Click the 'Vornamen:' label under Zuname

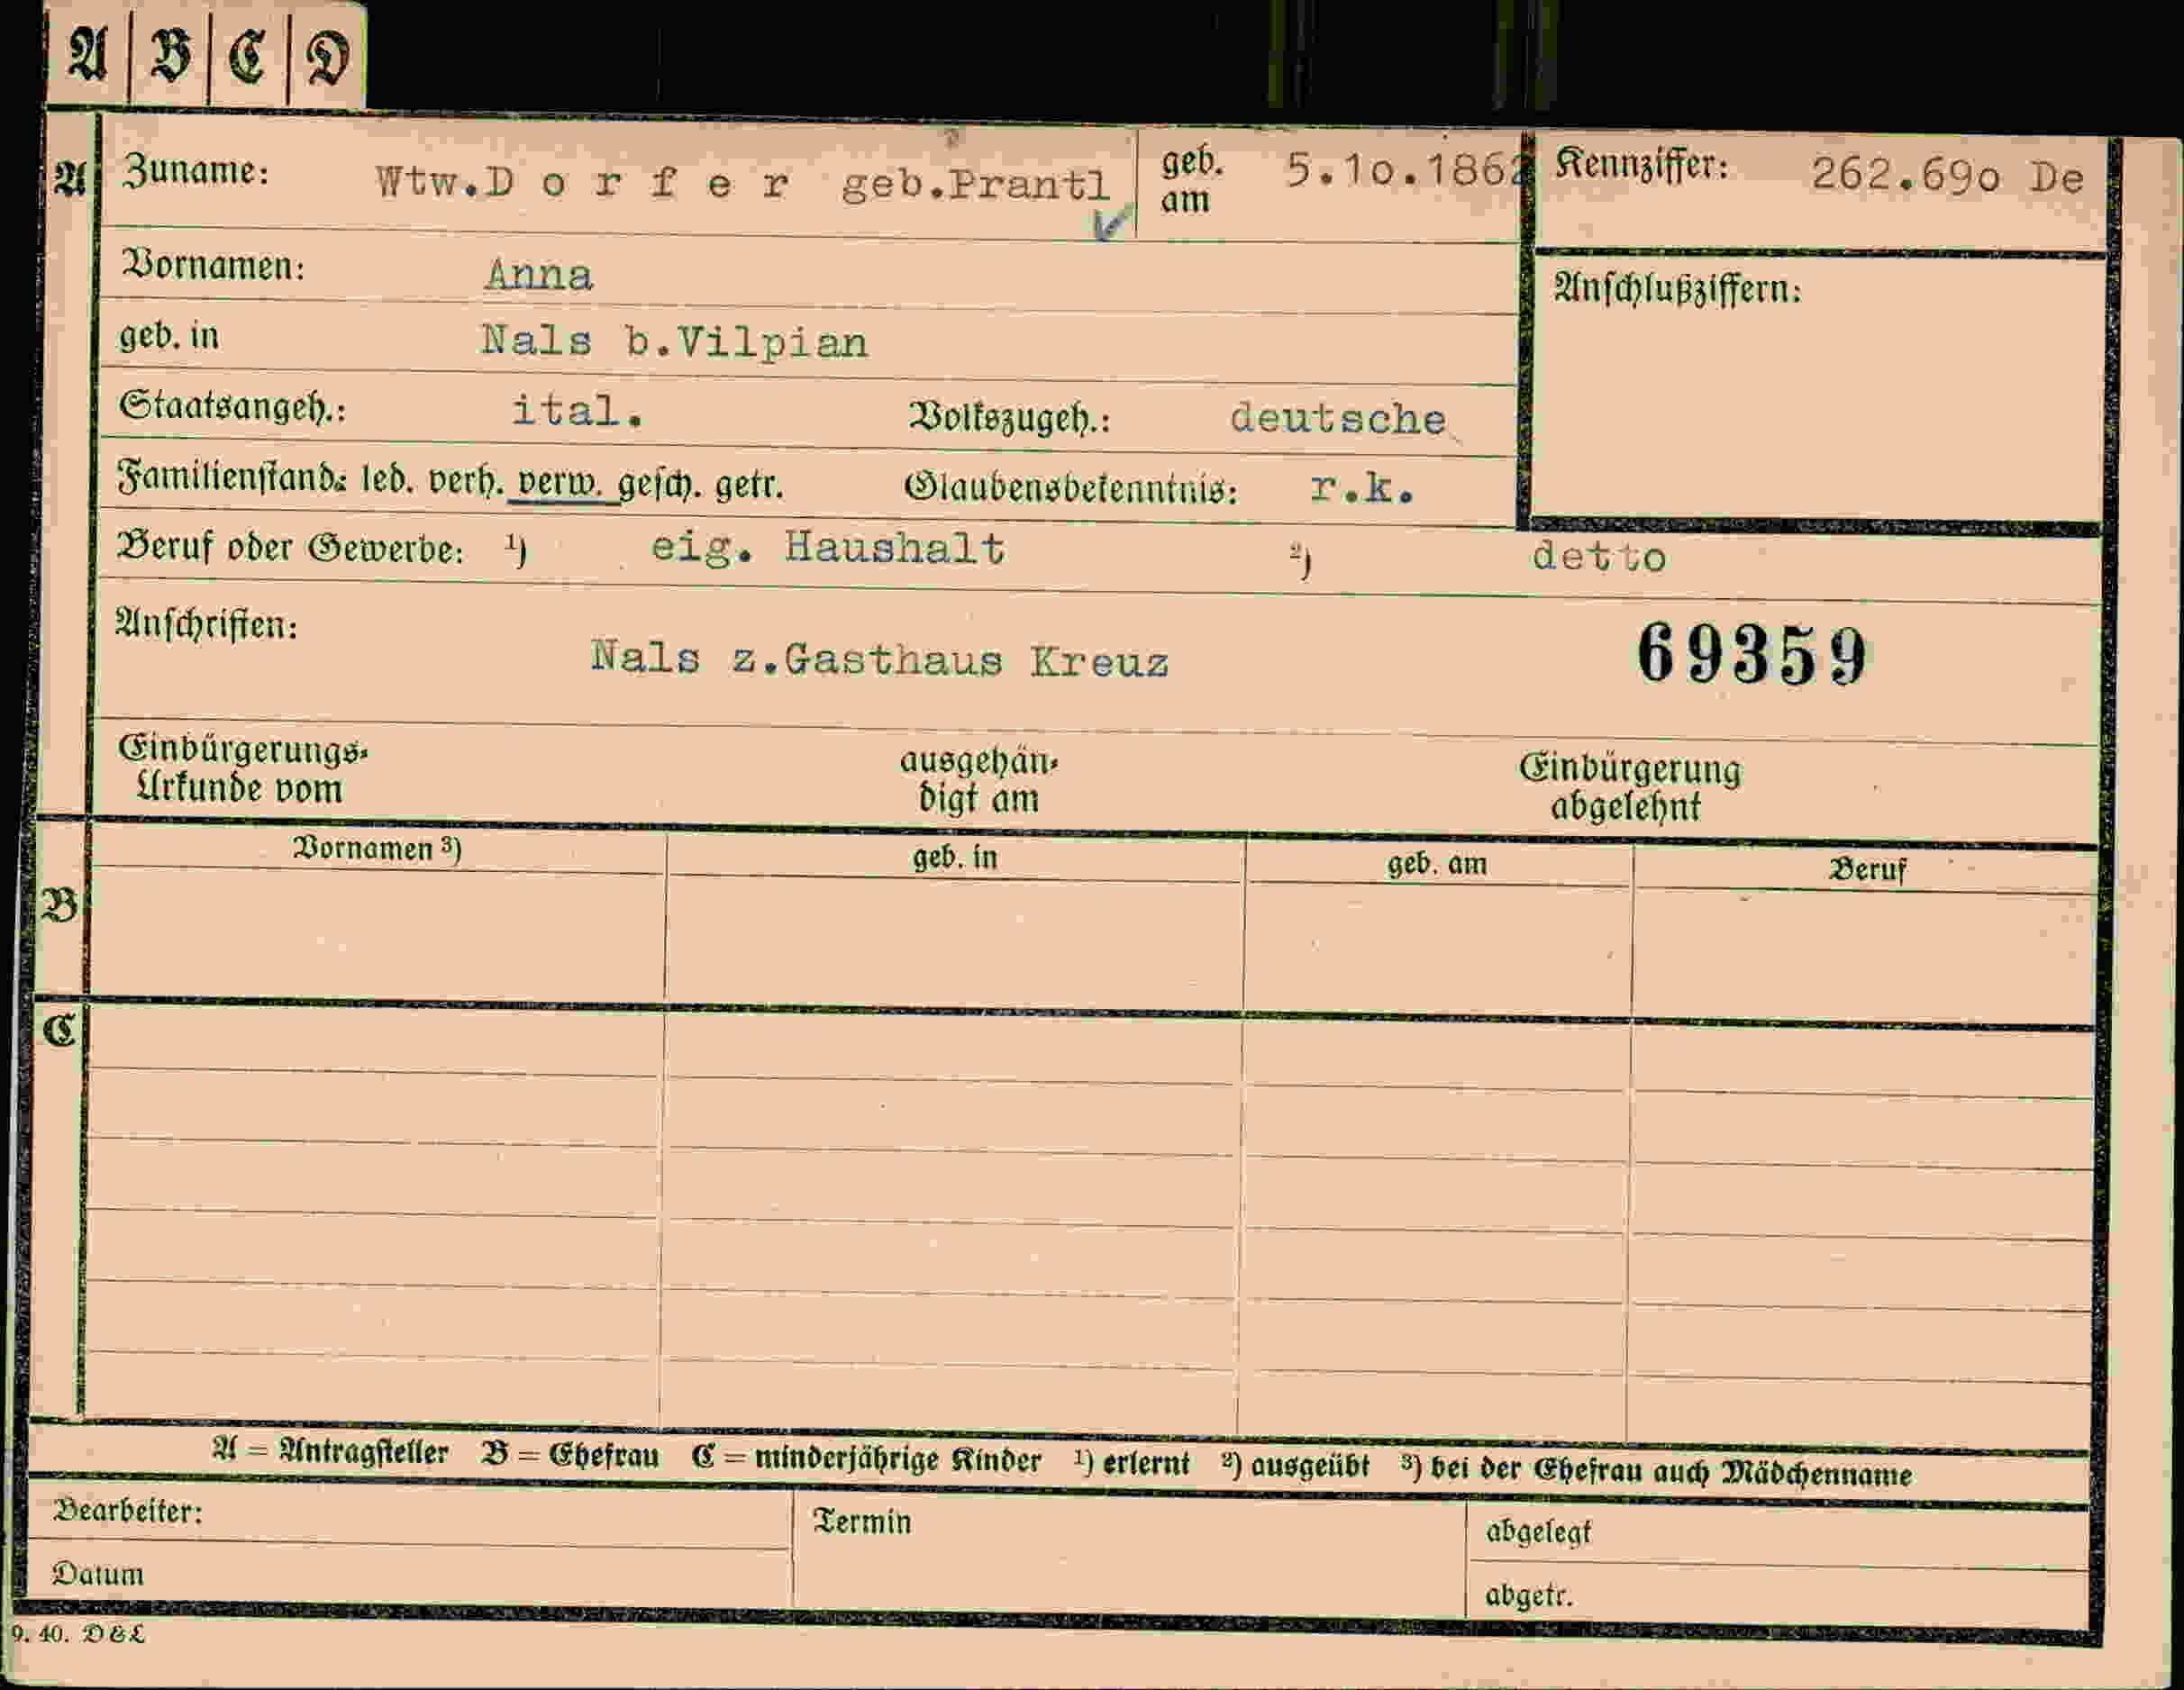click(212, 266)
